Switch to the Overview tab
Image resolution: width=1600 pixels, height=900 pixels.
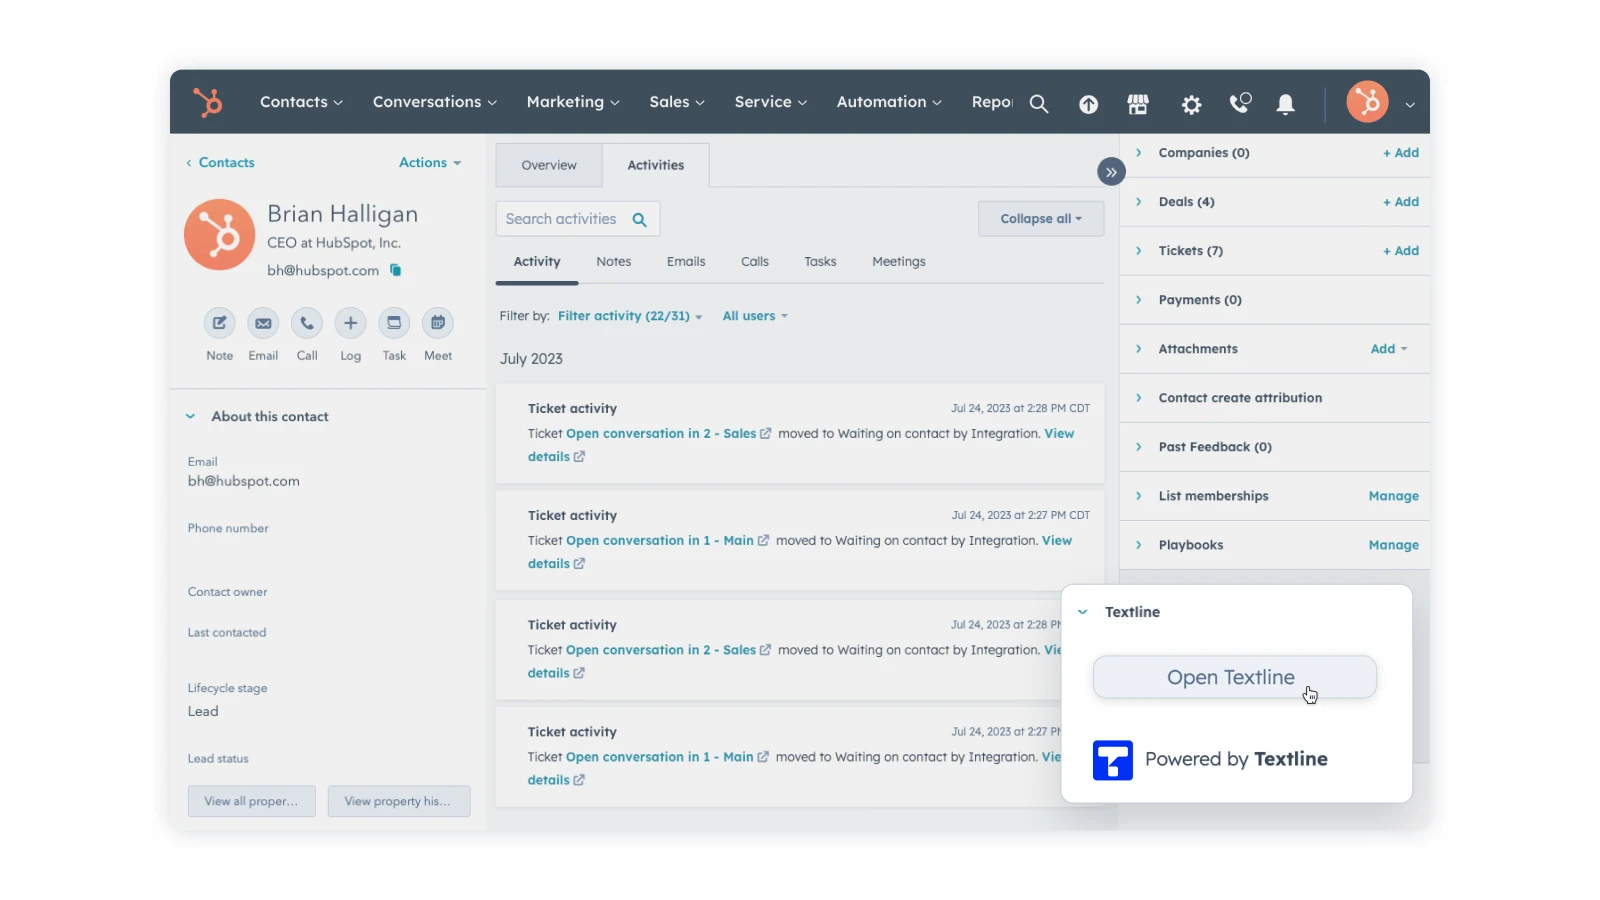[x=549, y=165]
